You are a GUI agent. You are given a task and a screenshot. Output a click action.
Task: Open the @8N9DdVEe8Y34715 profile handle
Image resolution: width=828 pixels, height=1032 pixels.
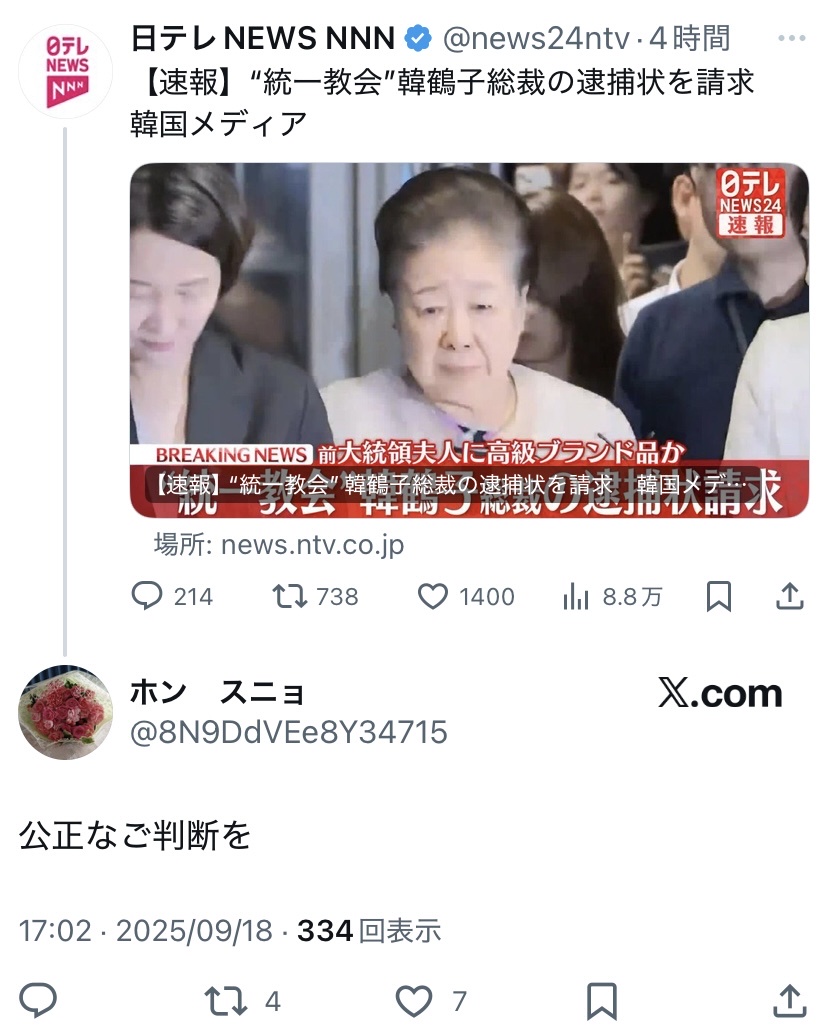tap(289, 732)
